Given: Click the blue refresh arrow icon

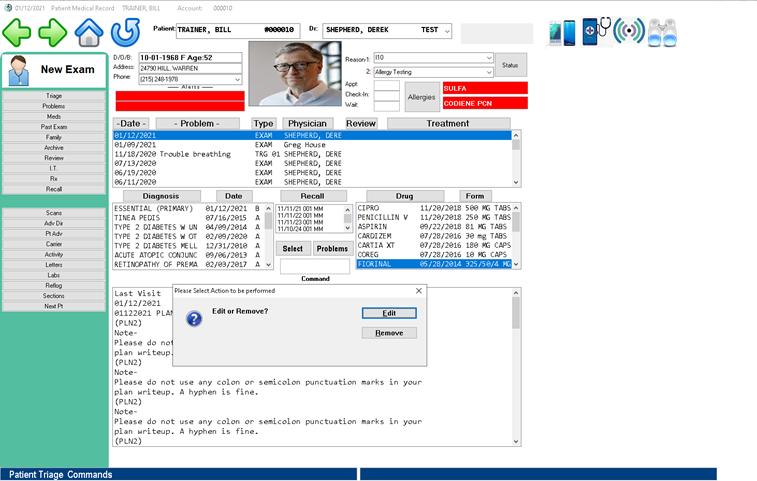Looking at the screenshot, I should pyautogui.click(x=124, y=32).
